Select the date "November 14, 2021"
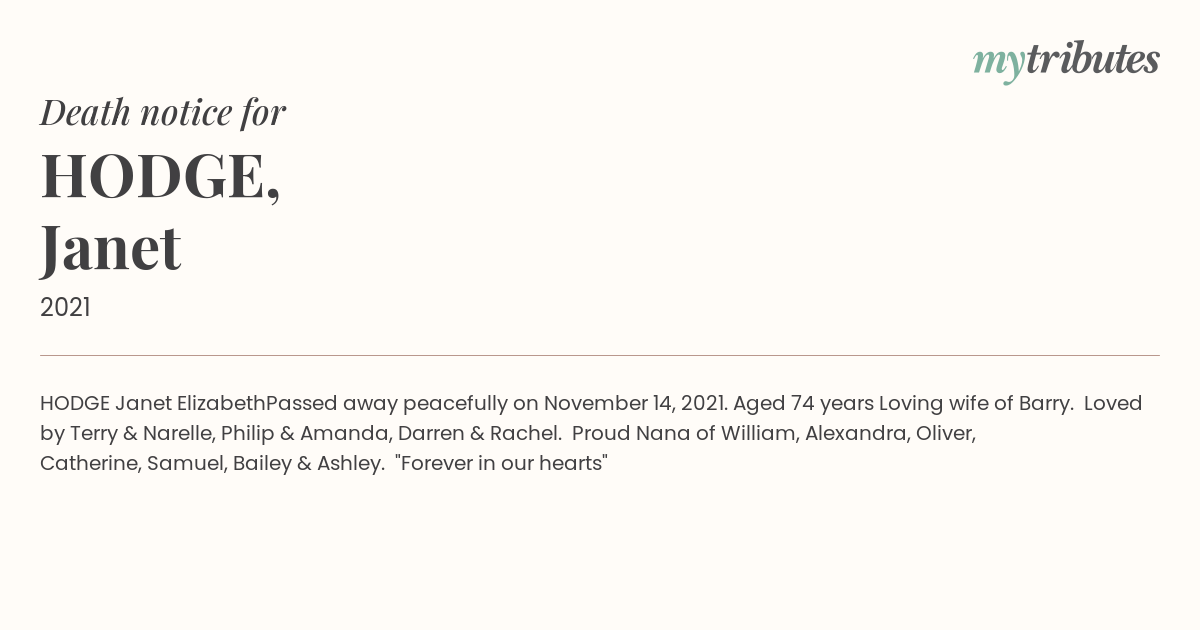The image size is (1200, 630). click(x=635, y=404)
